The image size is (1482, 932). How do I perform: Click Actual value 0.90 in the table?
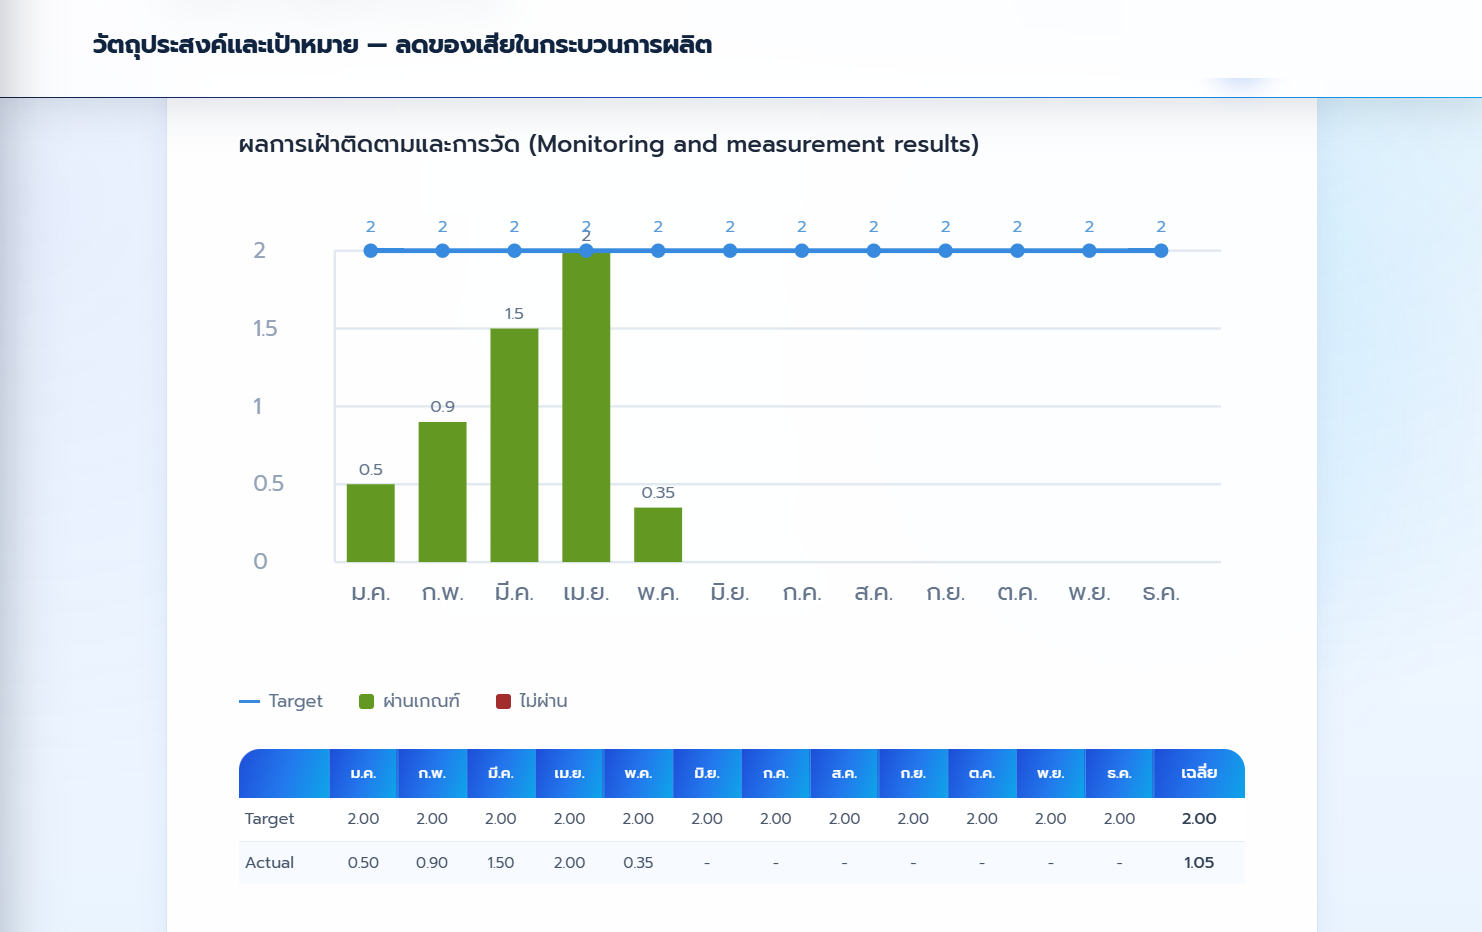coord(432,863)
